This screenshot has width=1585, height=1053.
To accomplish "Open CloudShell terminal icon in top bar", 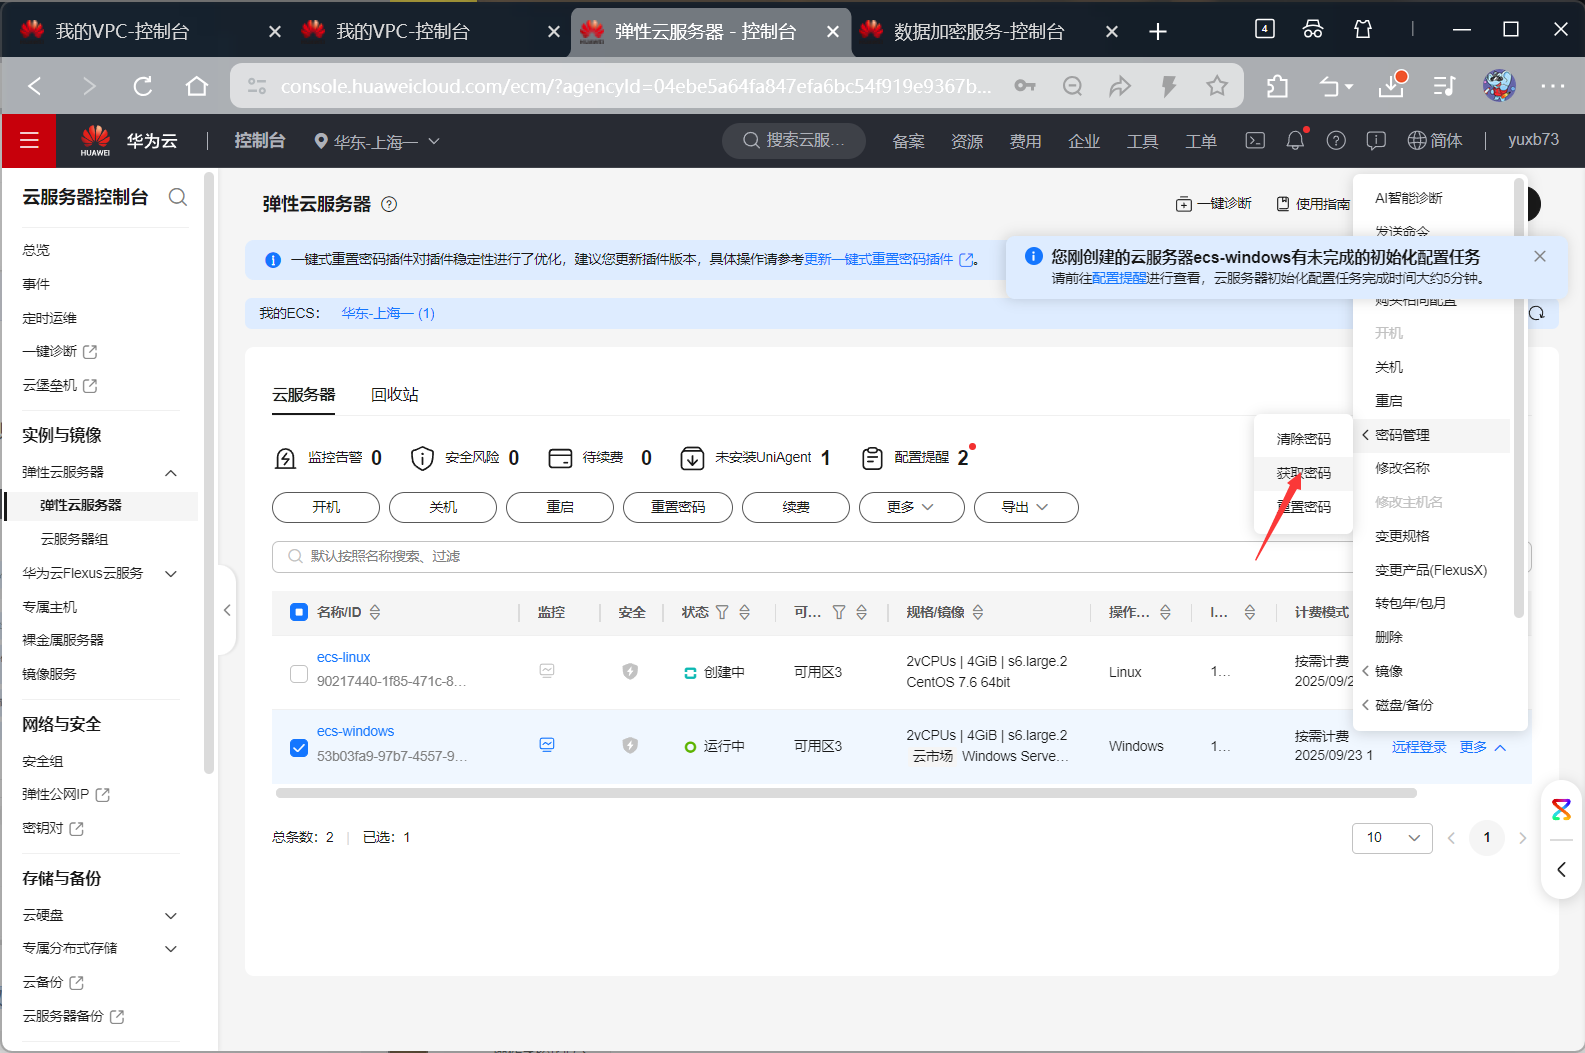I will [1255, 141].
